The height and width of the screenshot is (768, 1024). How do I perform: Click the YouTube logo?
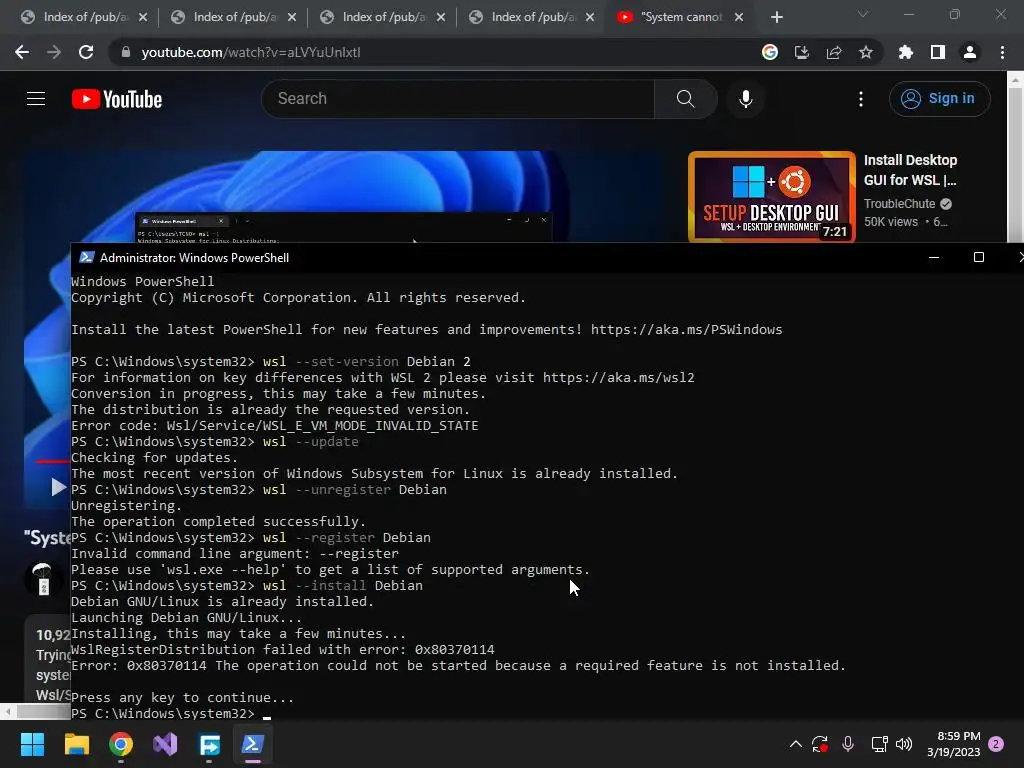click(x=117, y=99)
